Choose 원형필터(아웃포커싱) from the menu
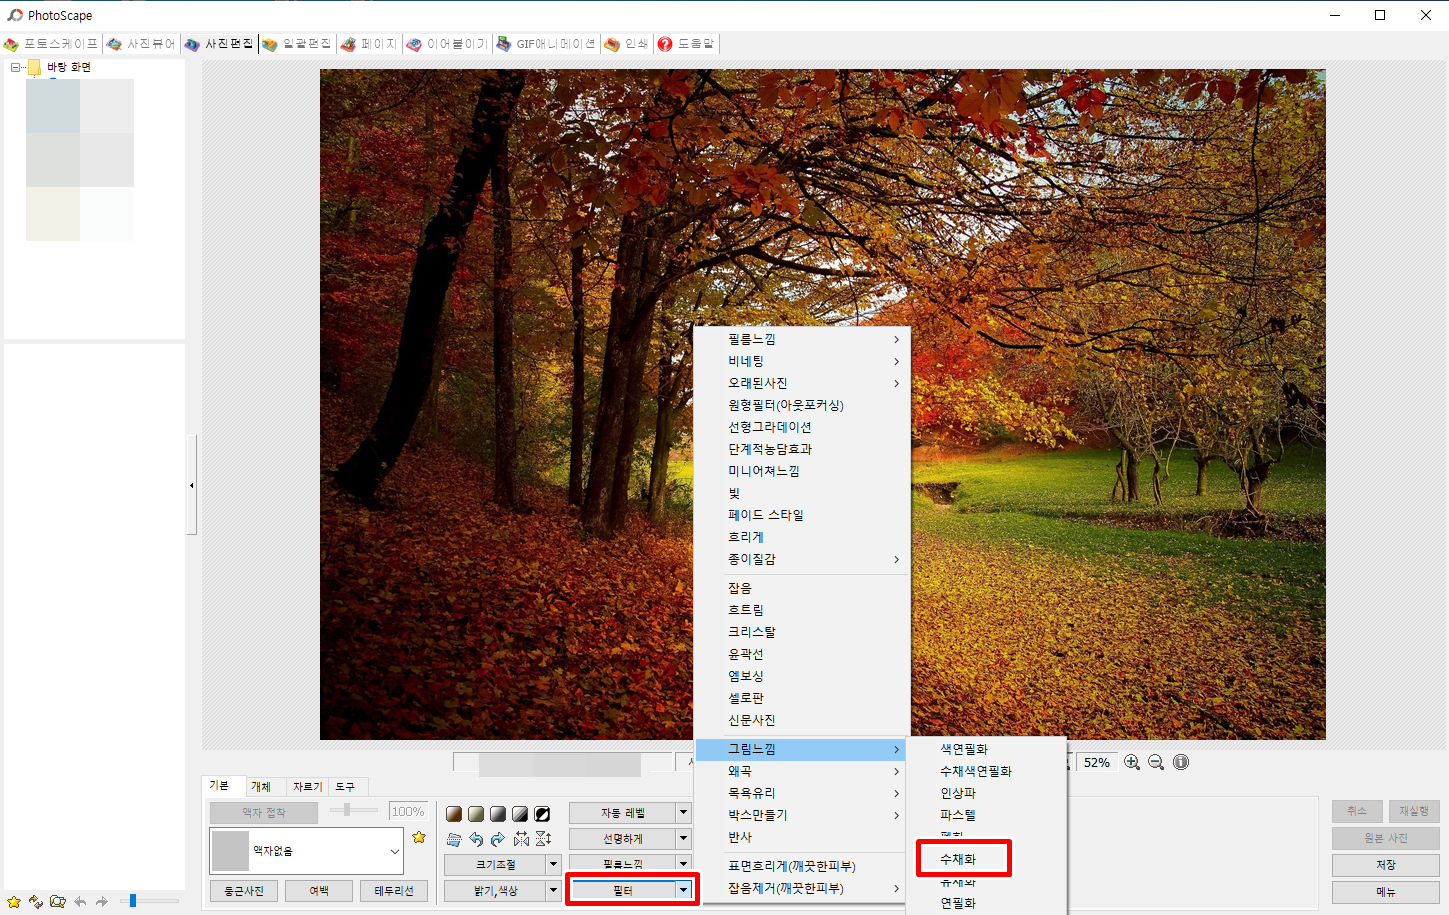This screenshot has width=1449, height=915. [802, 405]
